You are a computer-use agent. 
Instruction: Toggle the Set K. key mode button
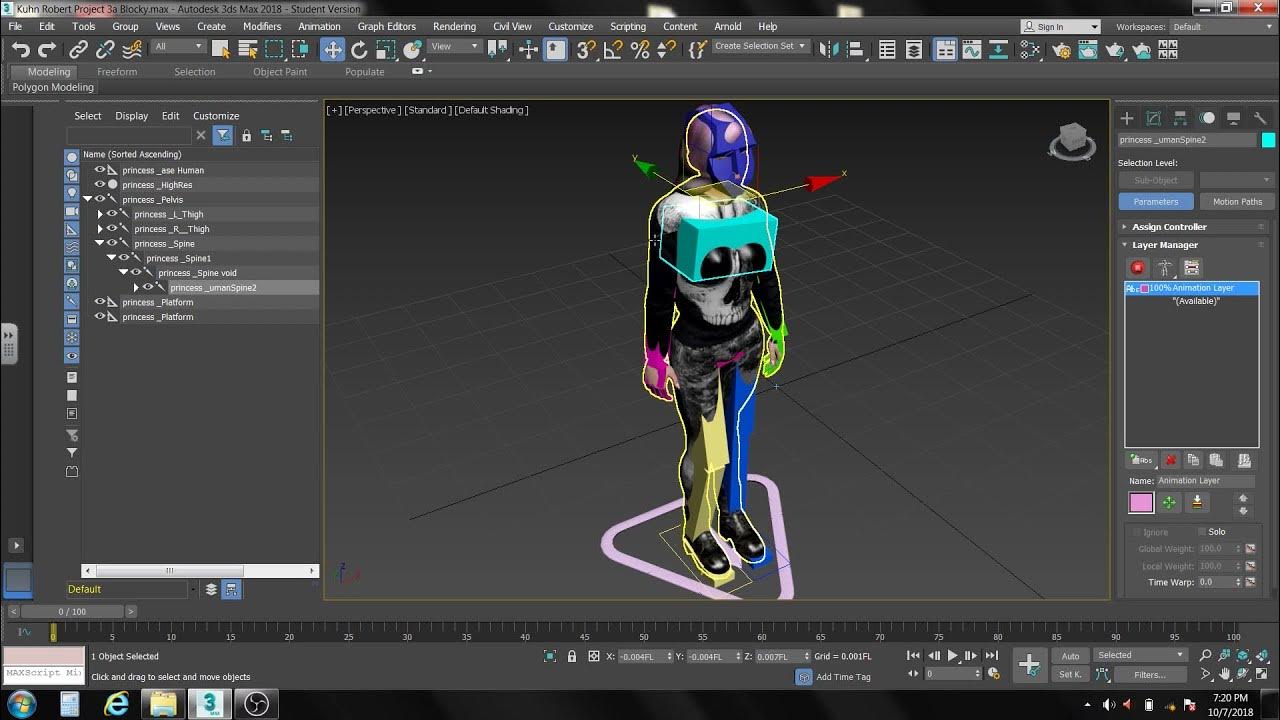tap(1070, 674)
